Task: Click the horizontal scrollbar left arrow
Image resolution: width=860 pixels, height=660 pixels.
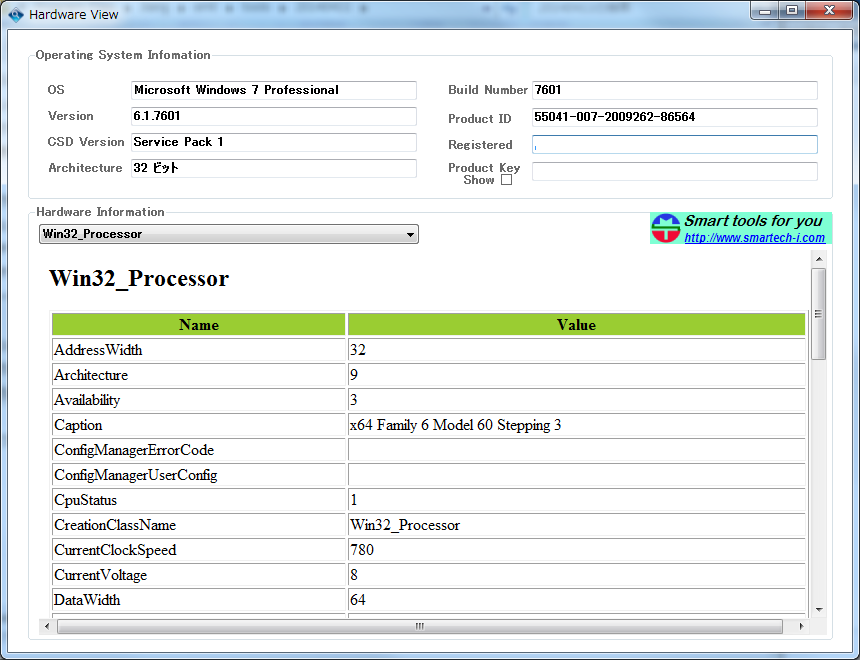Action: point(45,627)
